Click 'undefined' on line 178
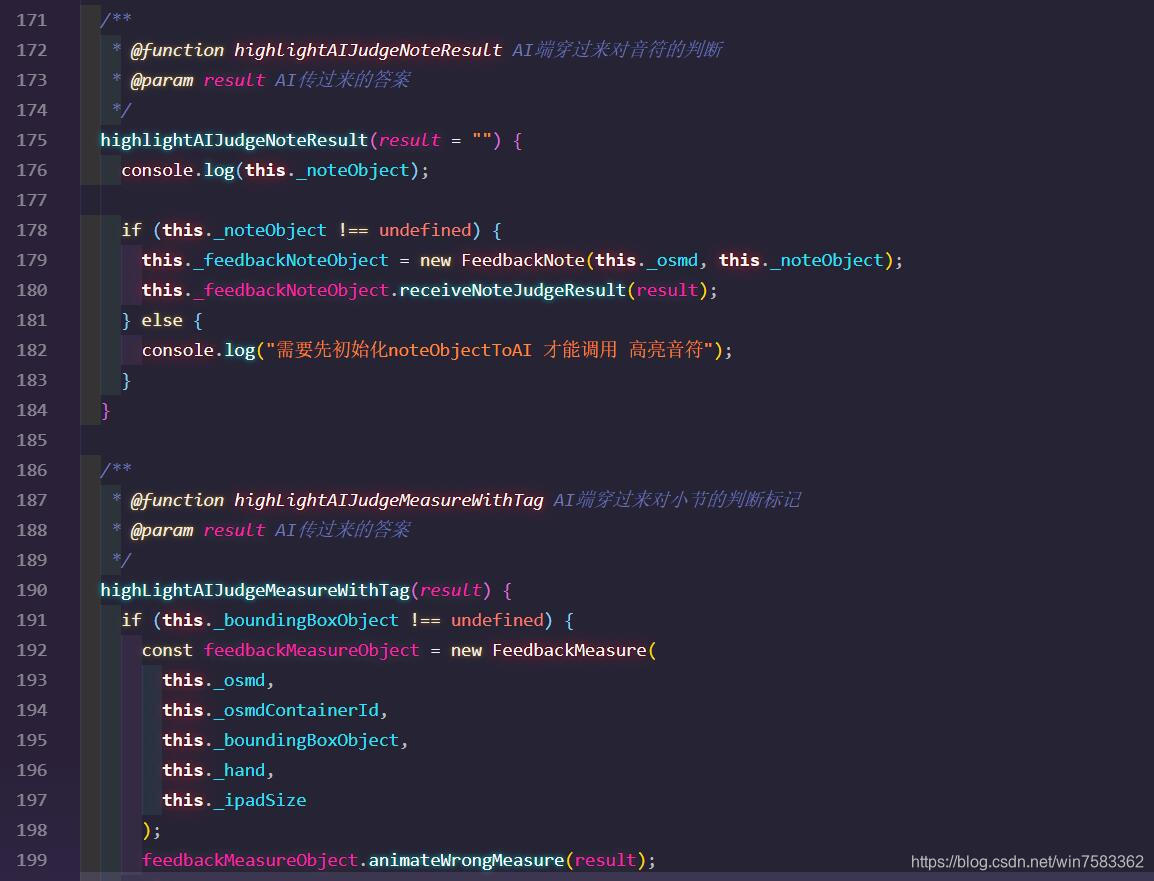The width and height of the screenshot is (1154, 881). [425, 230]
